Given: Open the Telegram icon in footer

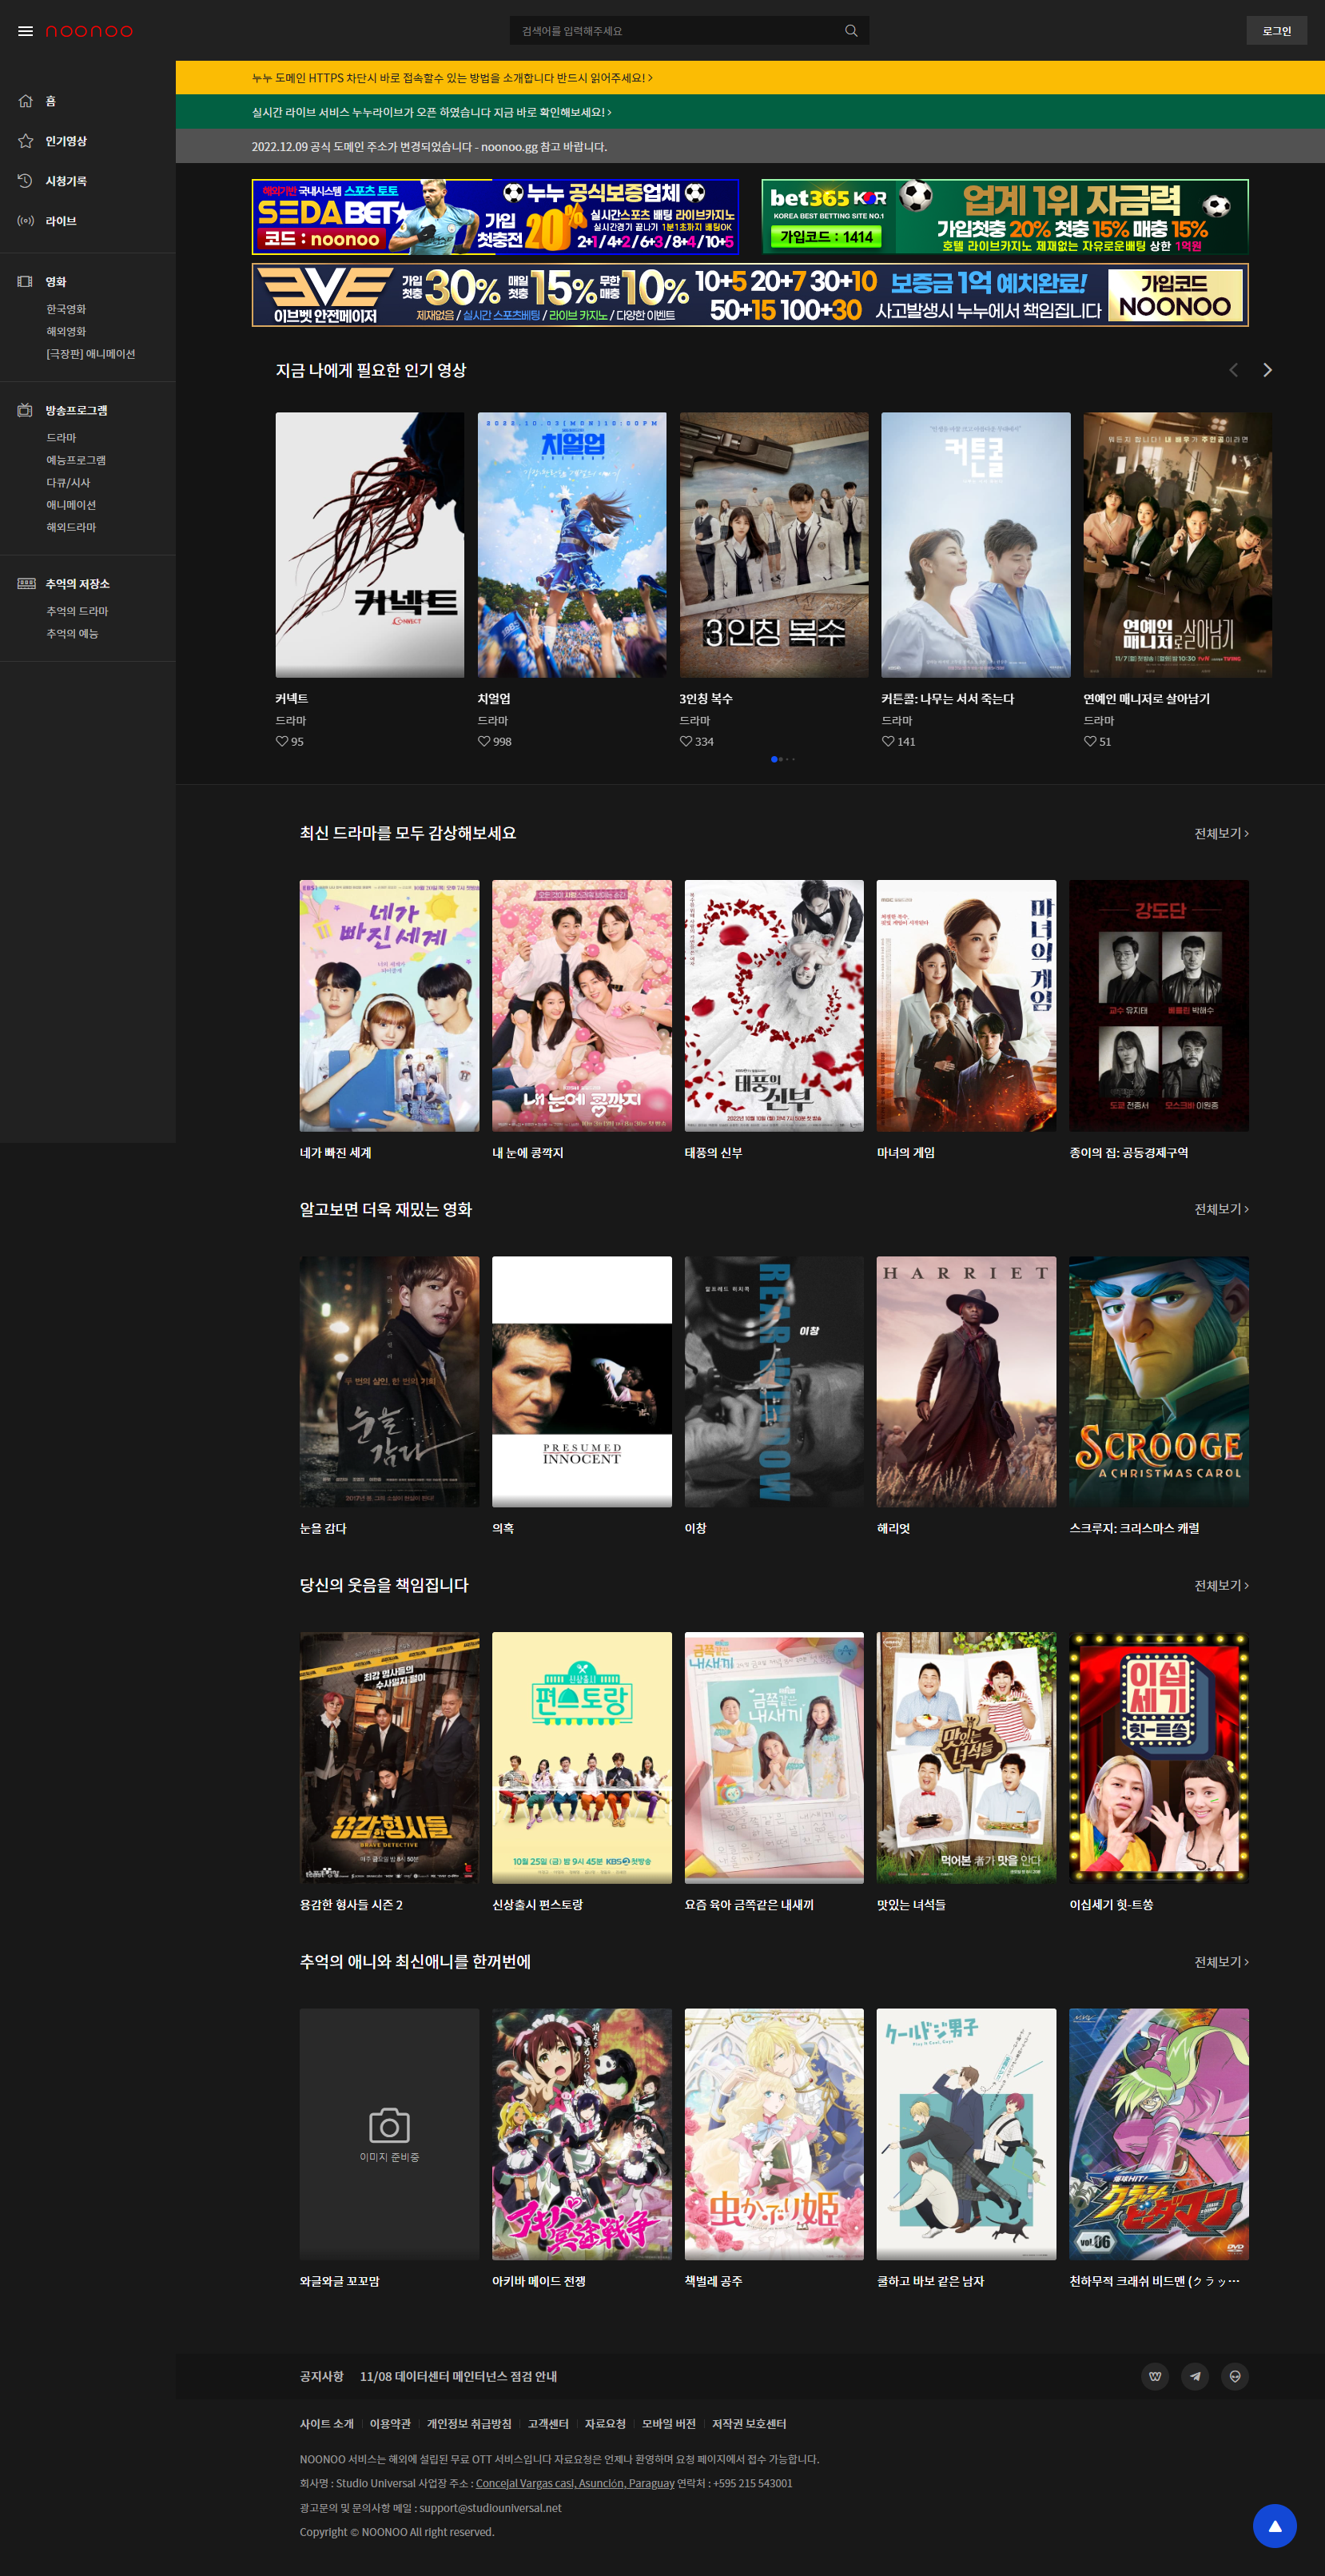Looking at the screenshot, I should pos(1195,2376).
